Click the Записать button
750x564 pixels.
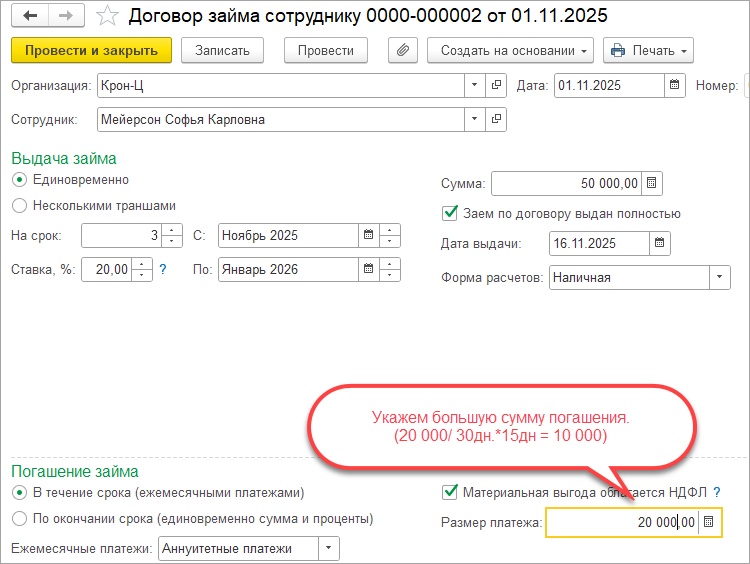click(x=222, y=50)
